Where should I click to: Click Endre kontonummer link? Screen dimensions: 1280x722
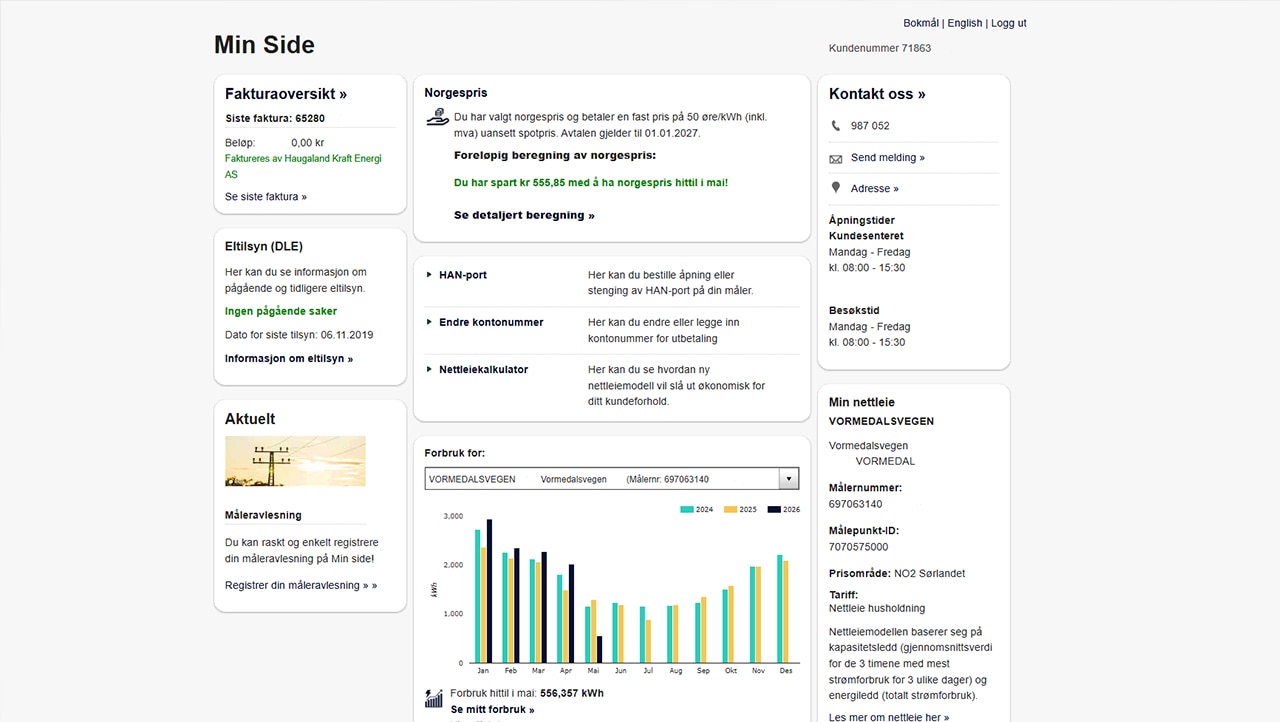491,322
